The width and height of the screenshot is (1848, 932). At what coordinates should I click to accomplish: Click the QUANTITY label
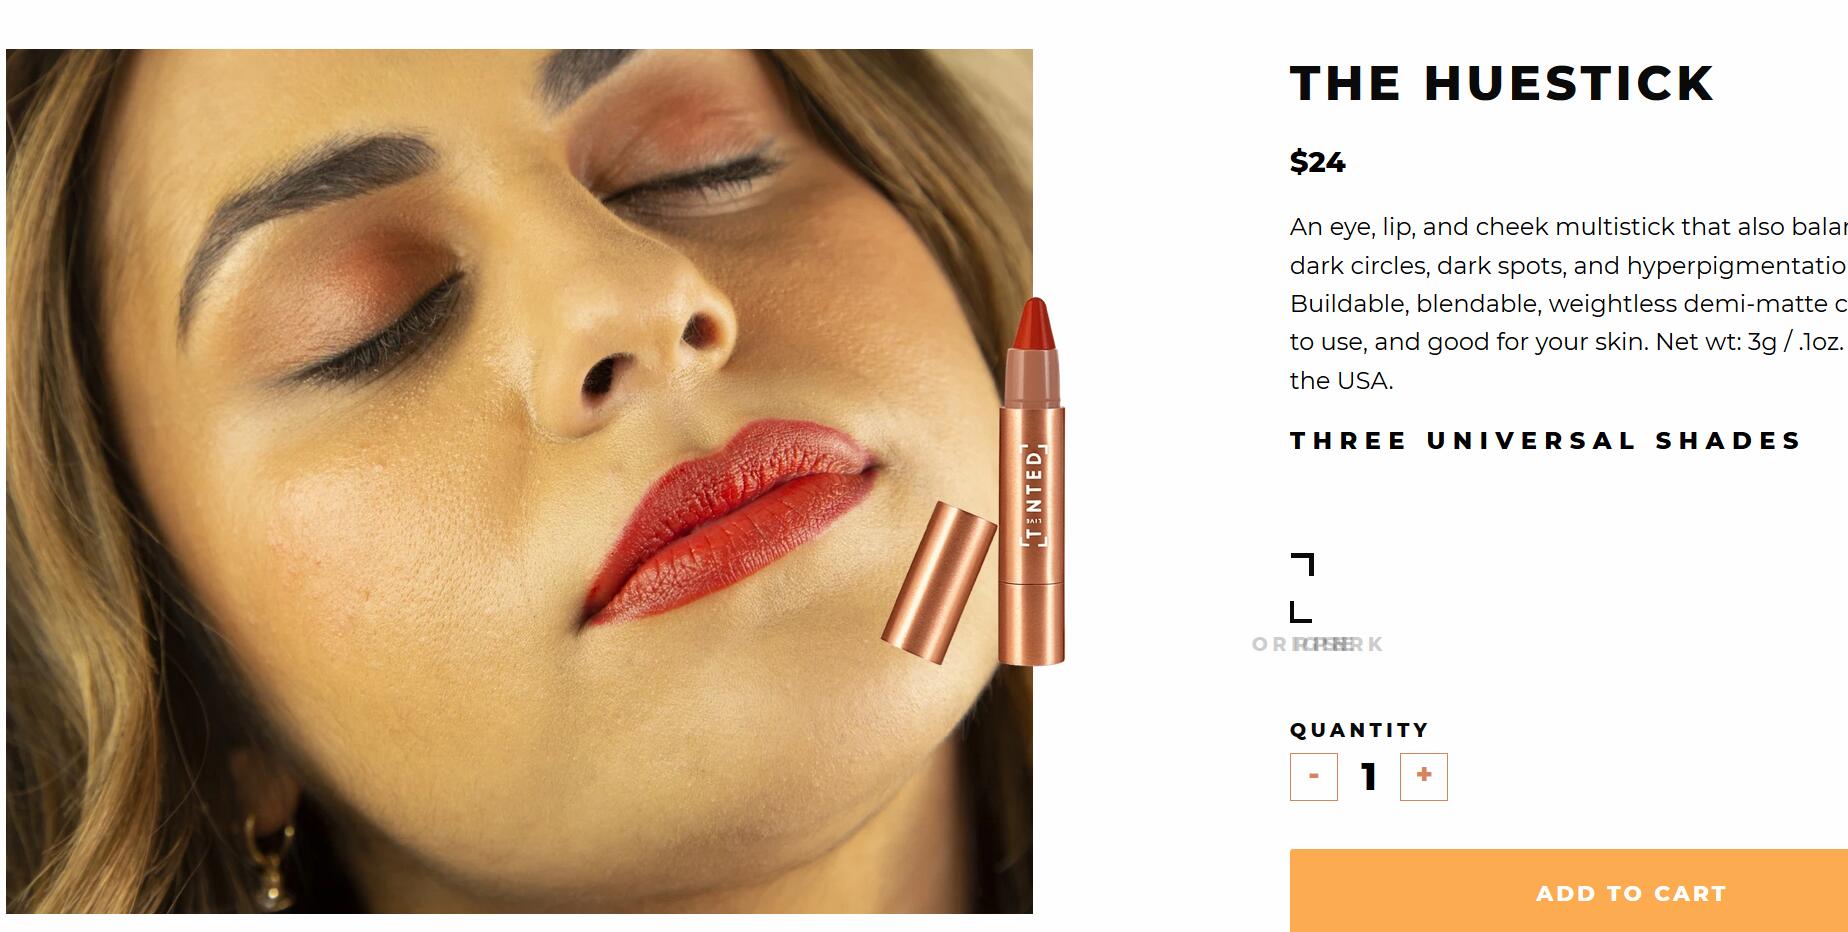click(x=1360, y=730)
